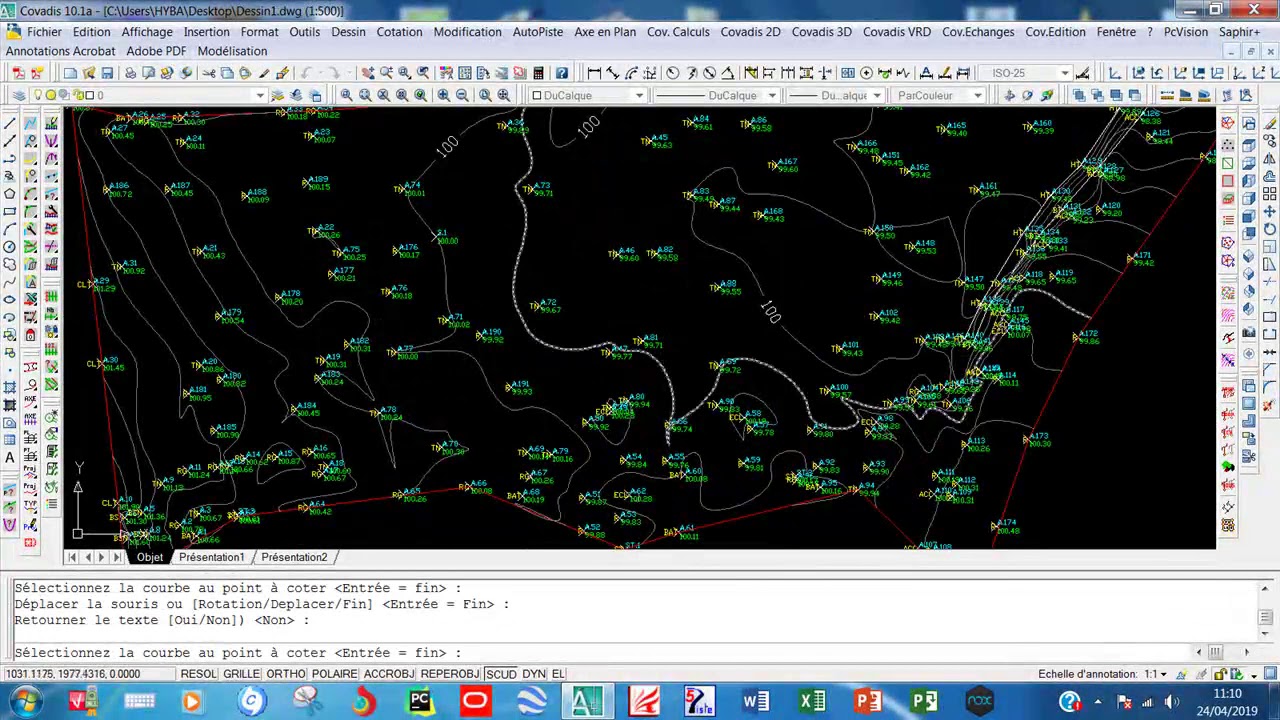The height and width of the screenshot is (720, 1280).
Task: Open Microsoft Word from the taskbar
Action: point(756,701)
